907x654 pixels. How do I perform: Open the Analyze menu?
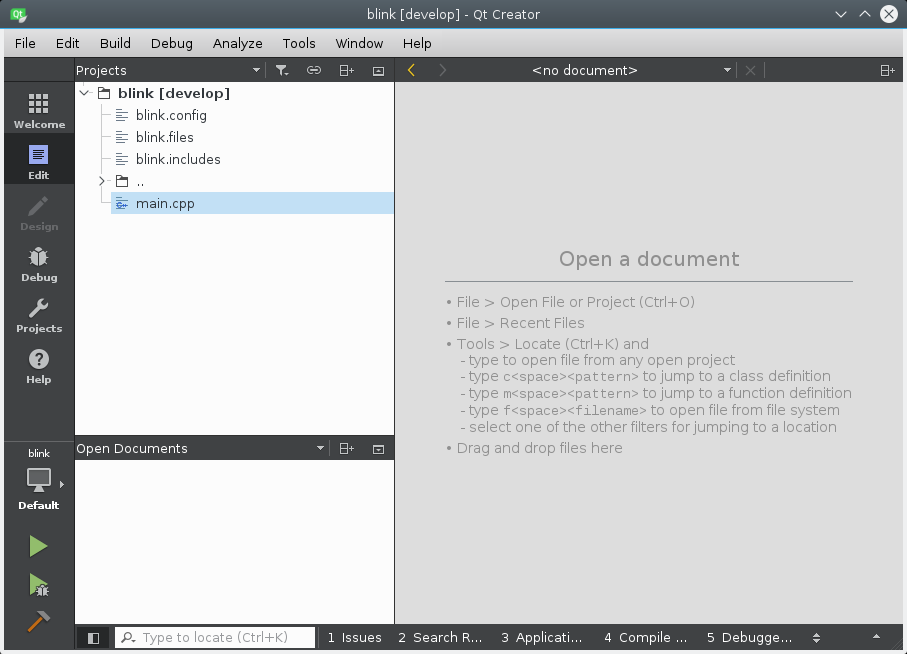point(237,43)
